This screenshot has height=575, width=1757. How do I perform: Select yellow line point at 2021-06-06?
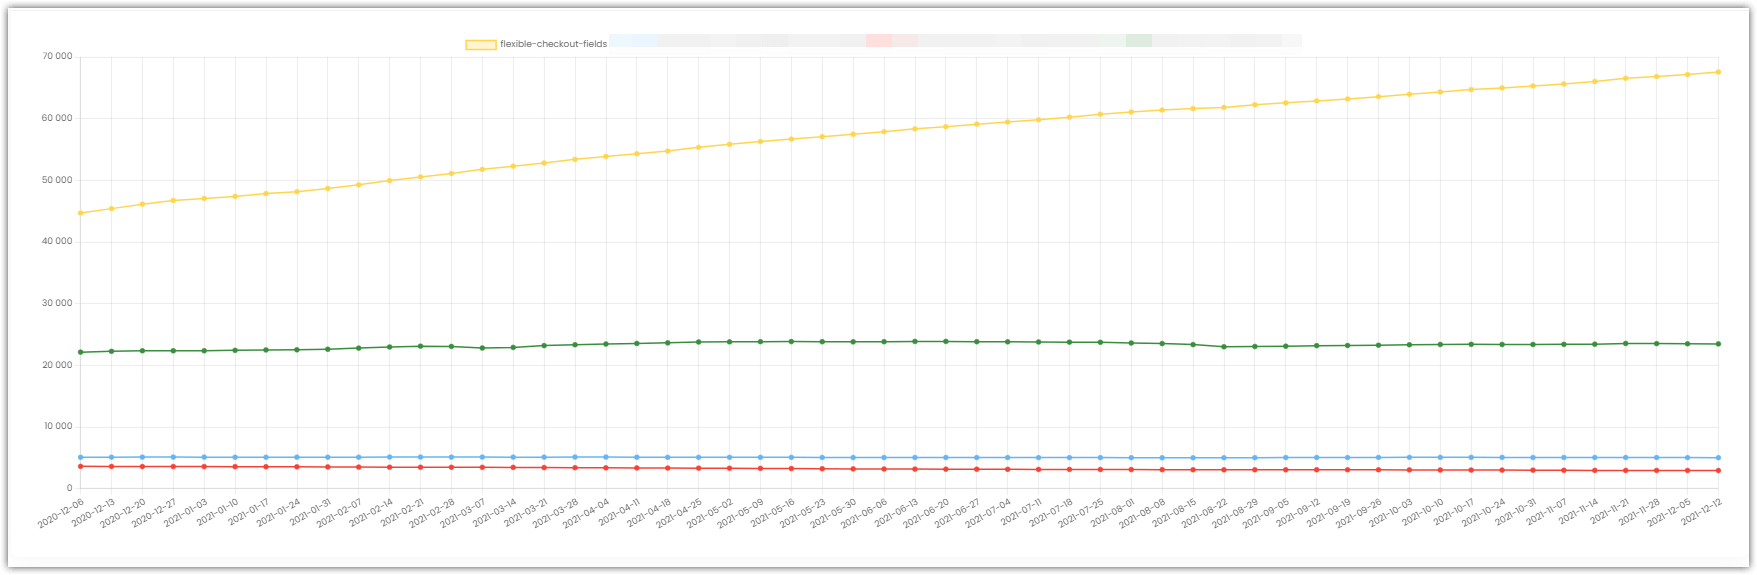coord(884,132)
